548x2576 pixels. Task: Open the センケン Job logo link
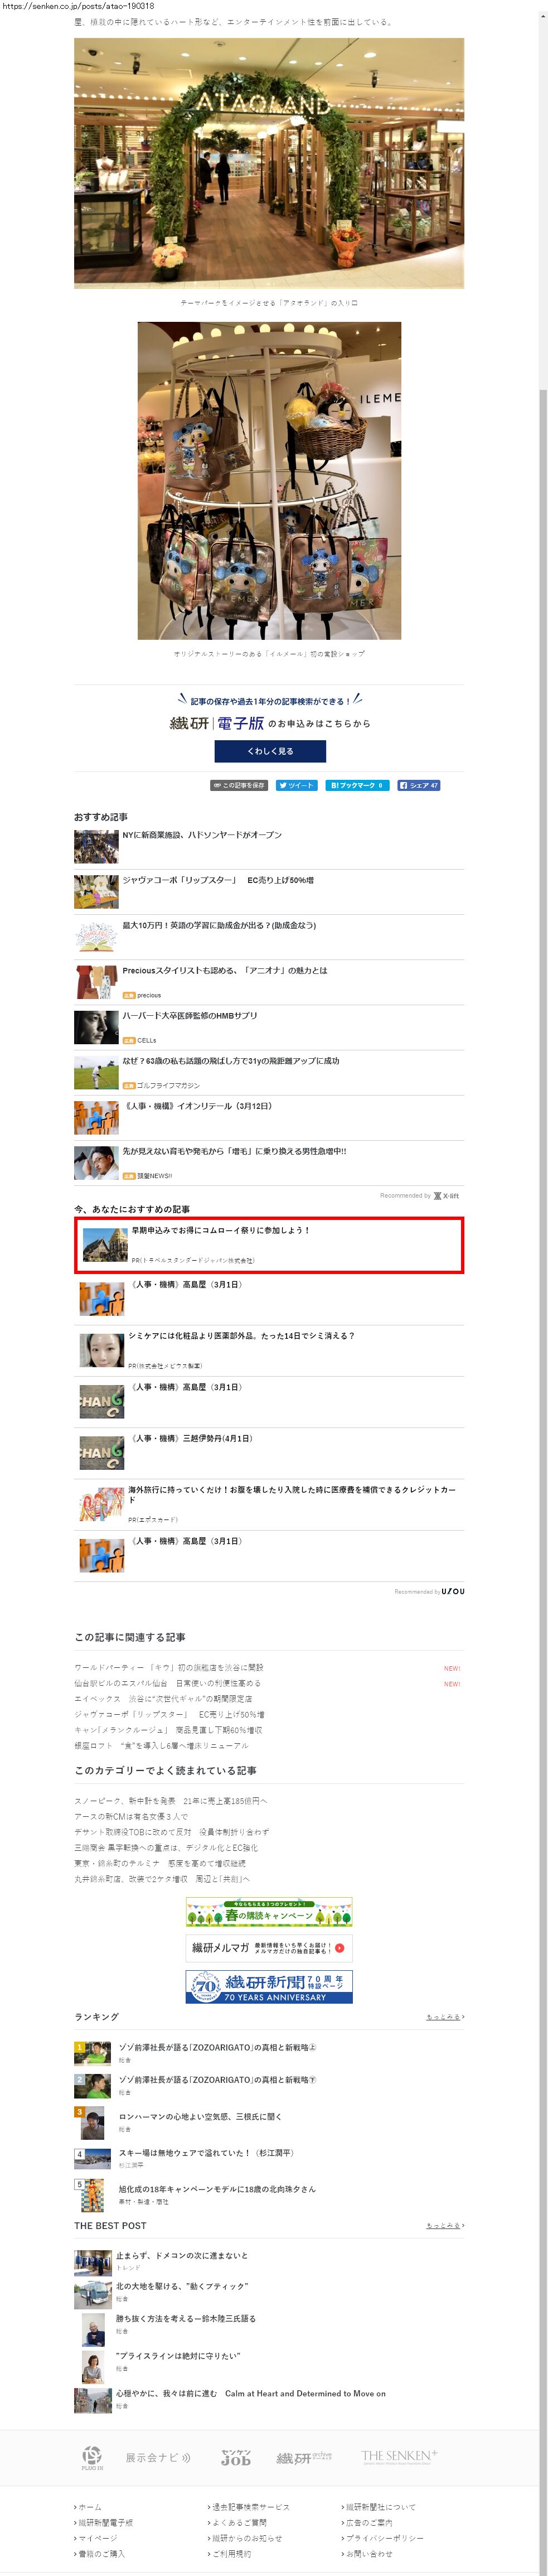(236, 2457)
